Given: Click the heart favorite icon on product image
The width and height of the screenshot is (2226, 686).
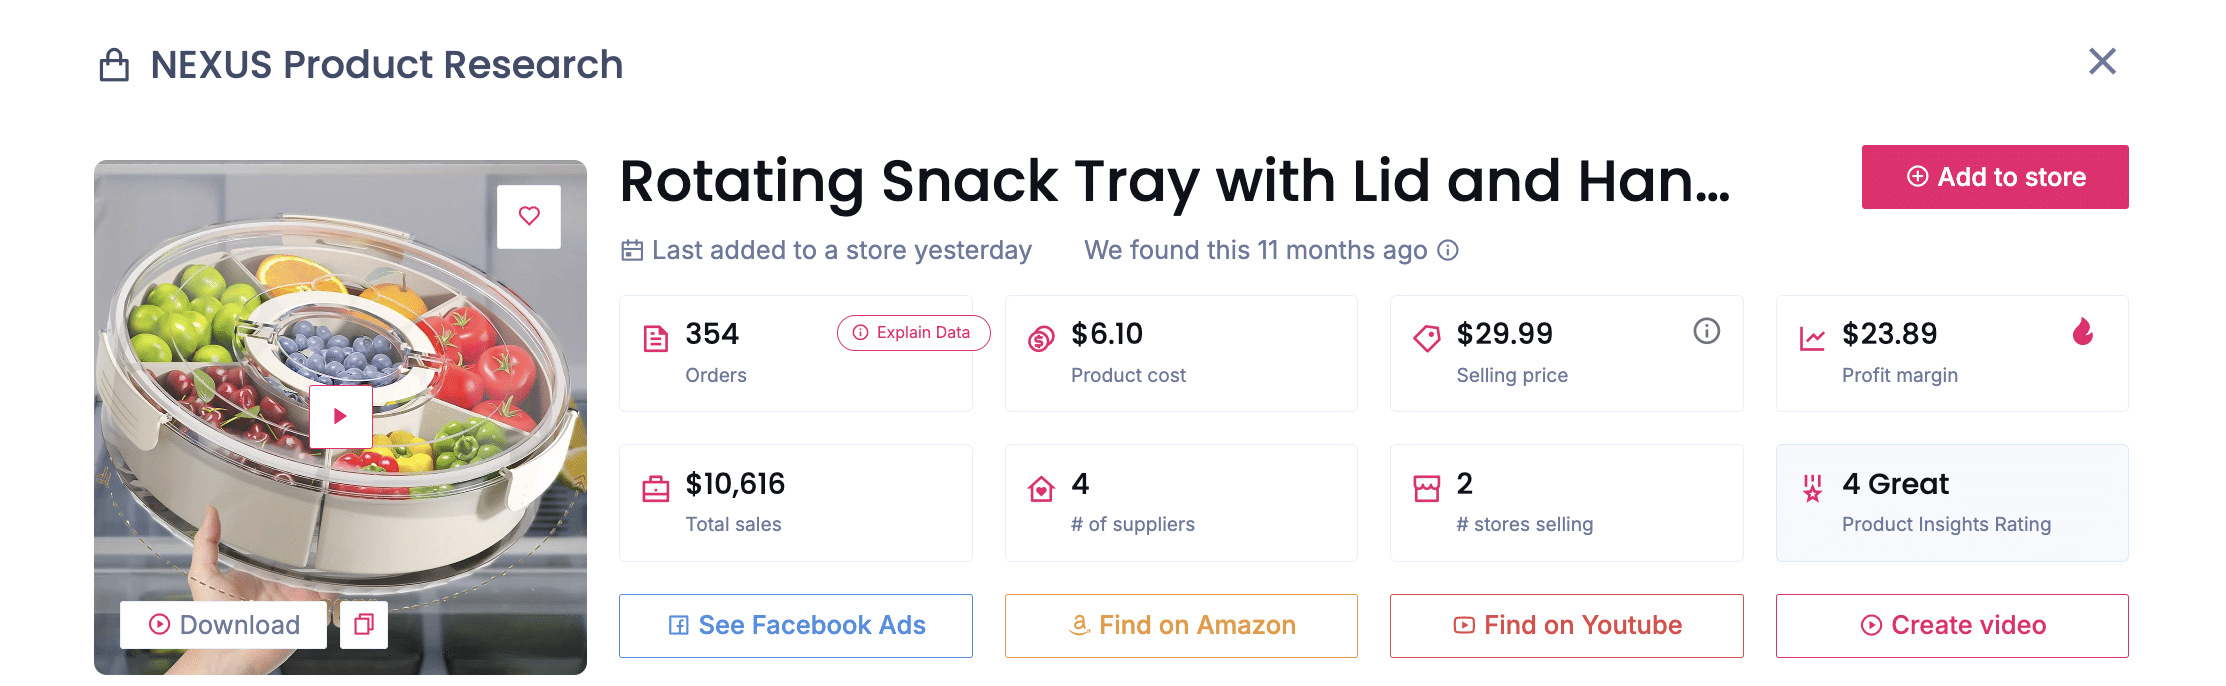Looking at the screenshot, I should click(529, 216).
